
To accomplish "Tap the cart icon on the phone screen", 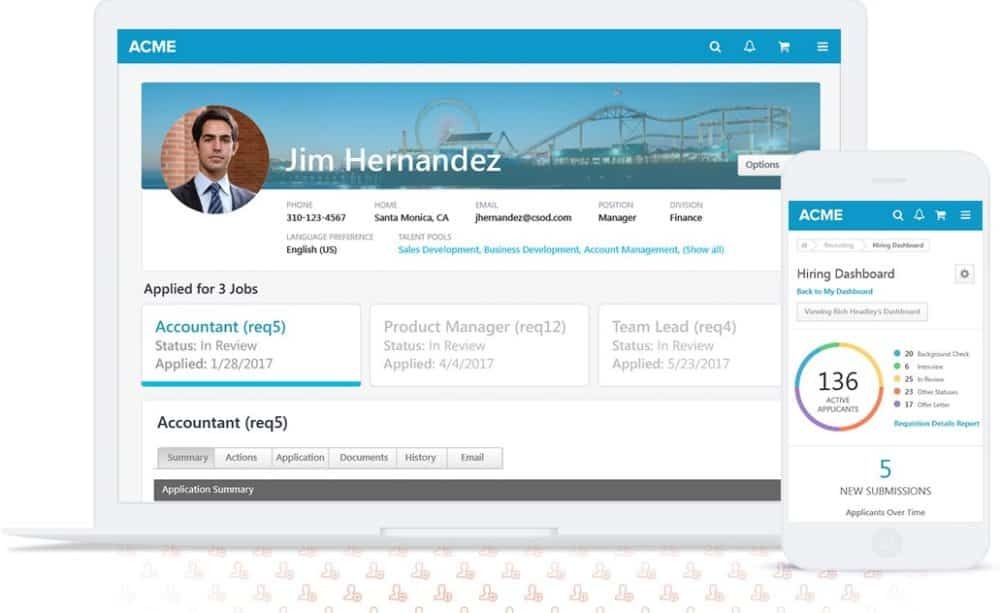I will [x=941, y=215].
